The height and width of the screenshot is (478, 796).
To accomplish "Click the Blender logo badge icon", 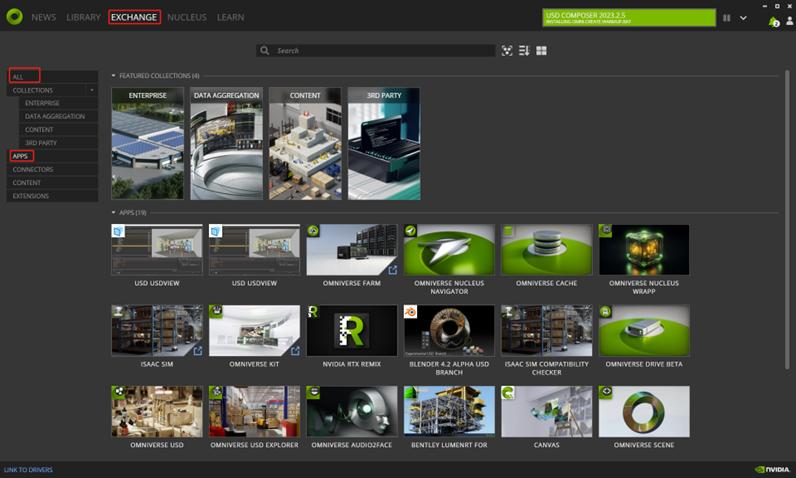I will coord(410,312).
